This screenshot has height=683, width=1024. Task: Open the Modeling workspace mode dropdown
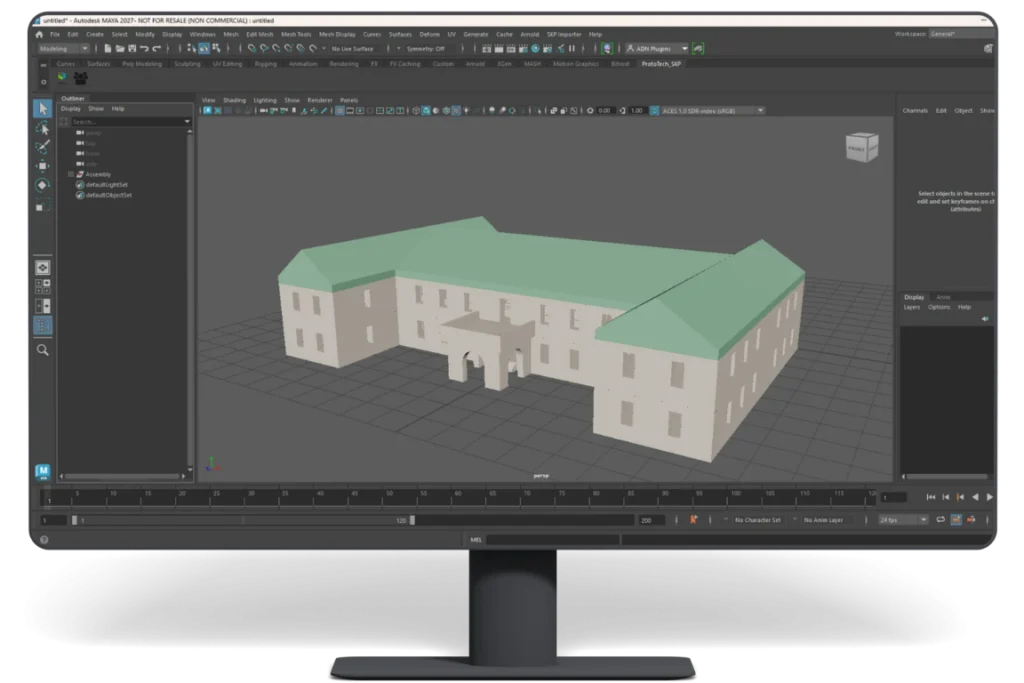[x=63, y=48]
